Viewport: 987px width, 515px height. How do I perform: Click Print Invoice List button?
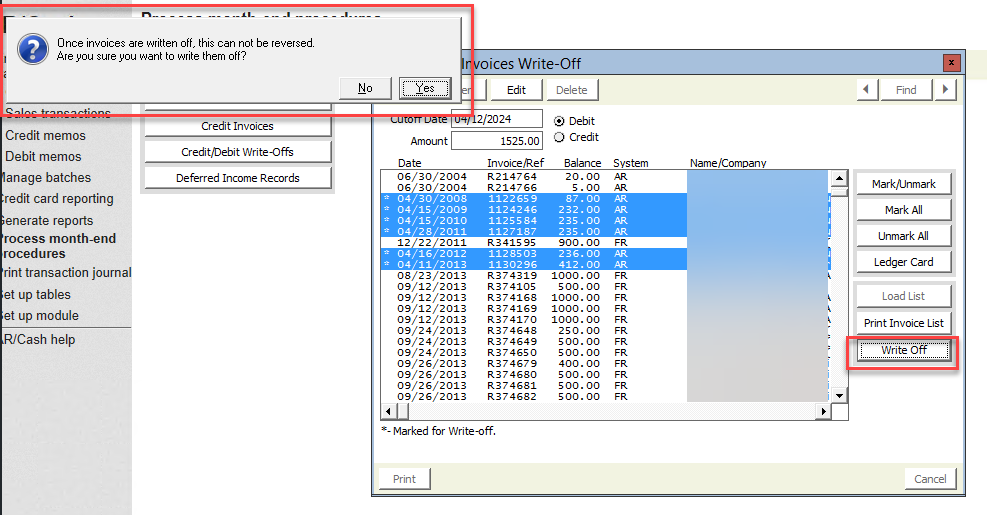pyautogui.click(x=903, y=322)
